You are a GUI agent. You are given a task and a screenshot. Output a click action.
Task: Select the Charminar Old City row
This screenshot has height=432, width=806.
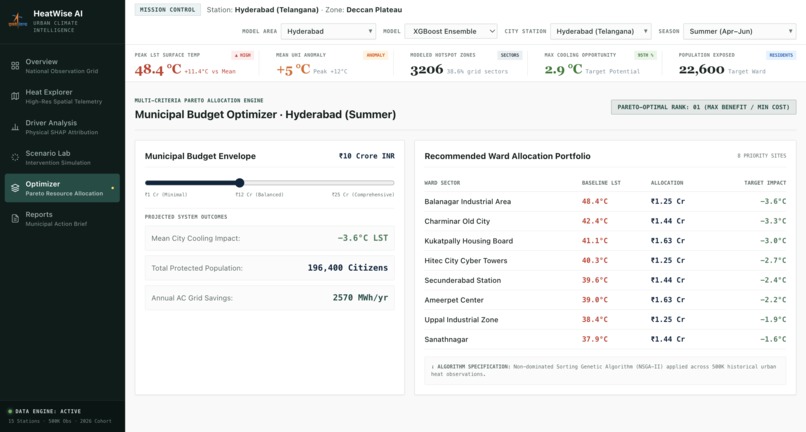(605, 221)
